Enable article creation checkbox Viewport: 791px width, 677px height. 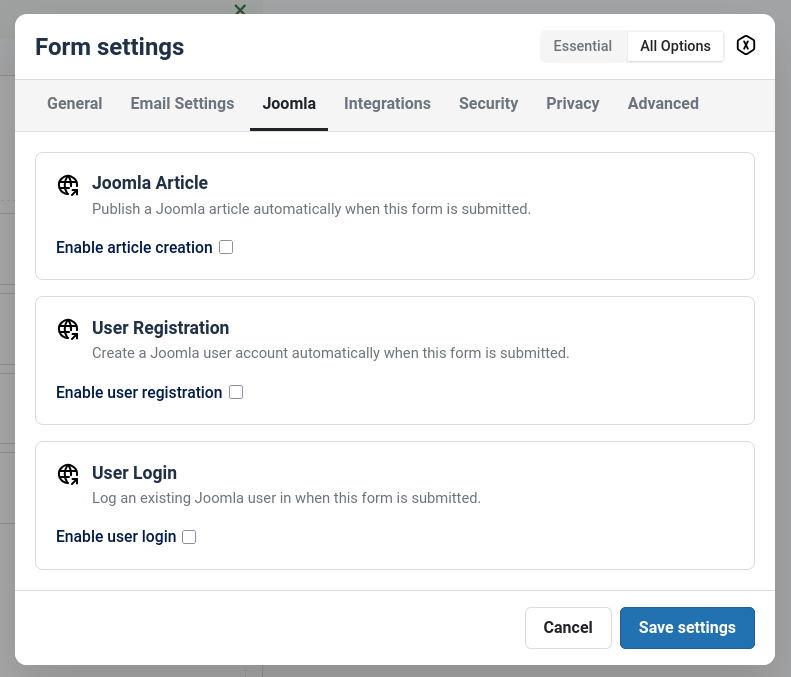pyautogui.click(x=226, y=247)
